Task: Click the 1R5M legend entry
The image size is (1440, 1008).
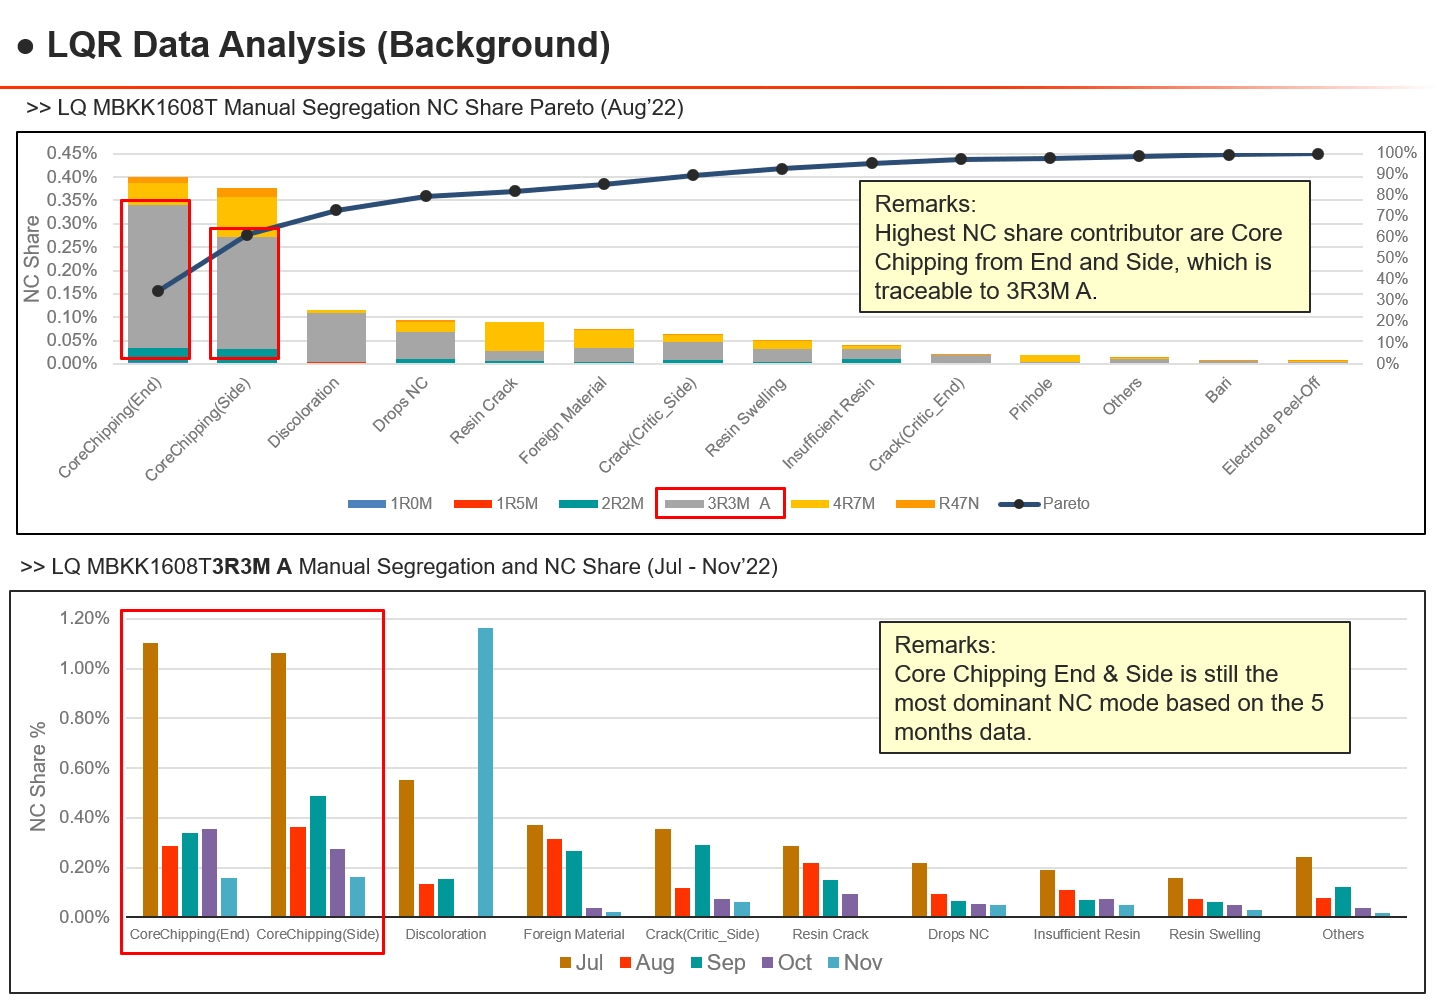Action: [x=495, y=504]
